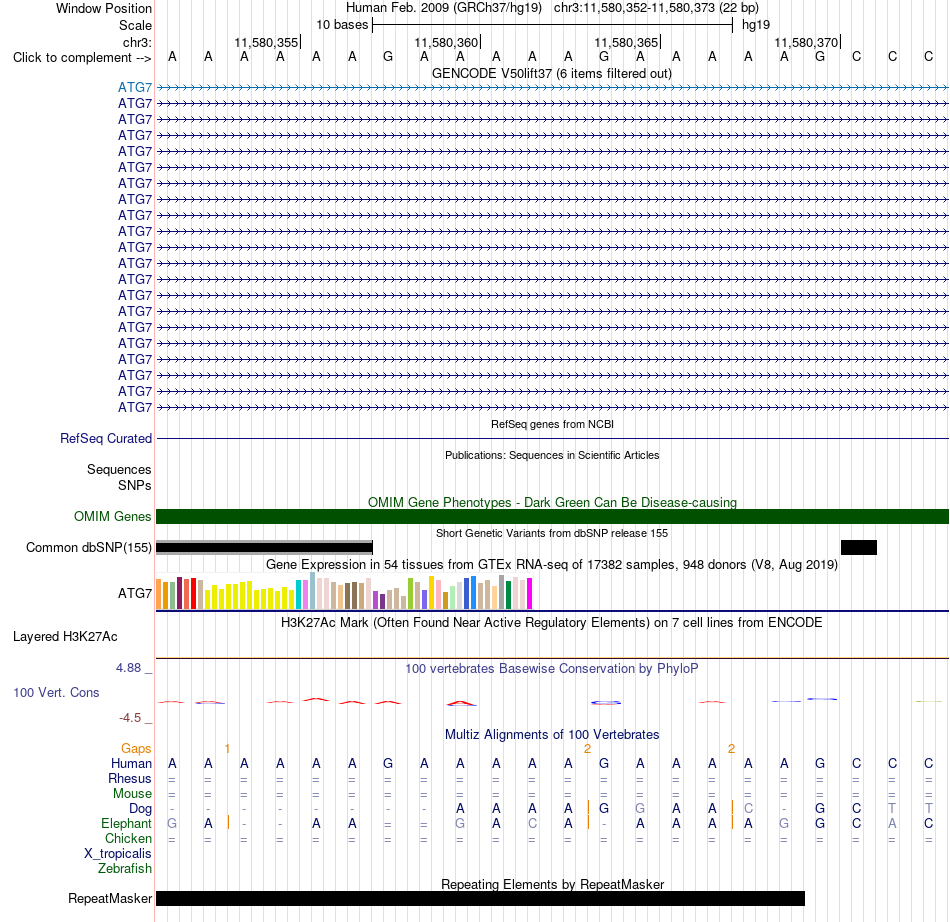Click the 'Elephant' alignment row label

pos(127,823)
